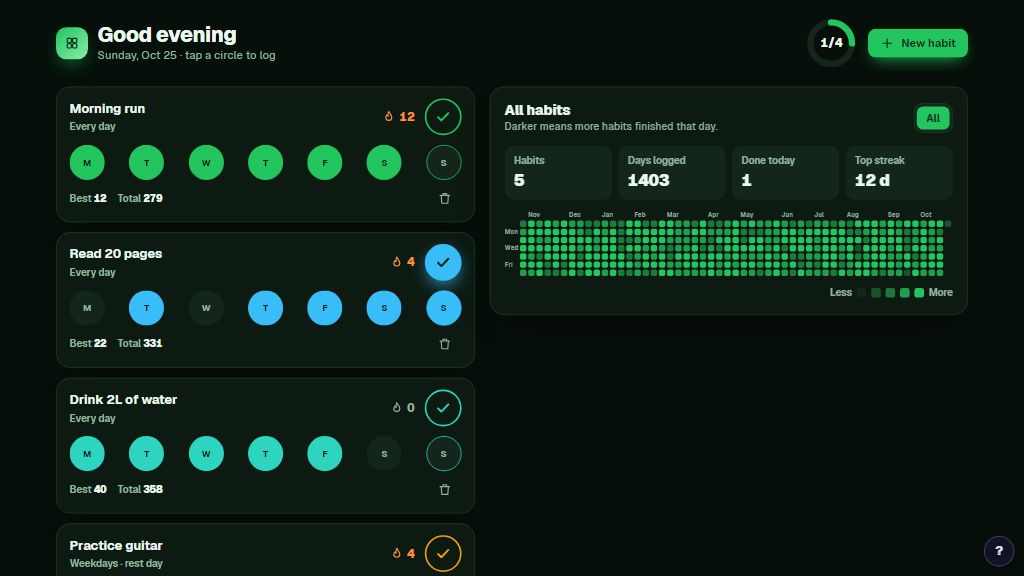
Task: Toggle Wednesday circle for Drink 2L water
Action: point(206,454)
